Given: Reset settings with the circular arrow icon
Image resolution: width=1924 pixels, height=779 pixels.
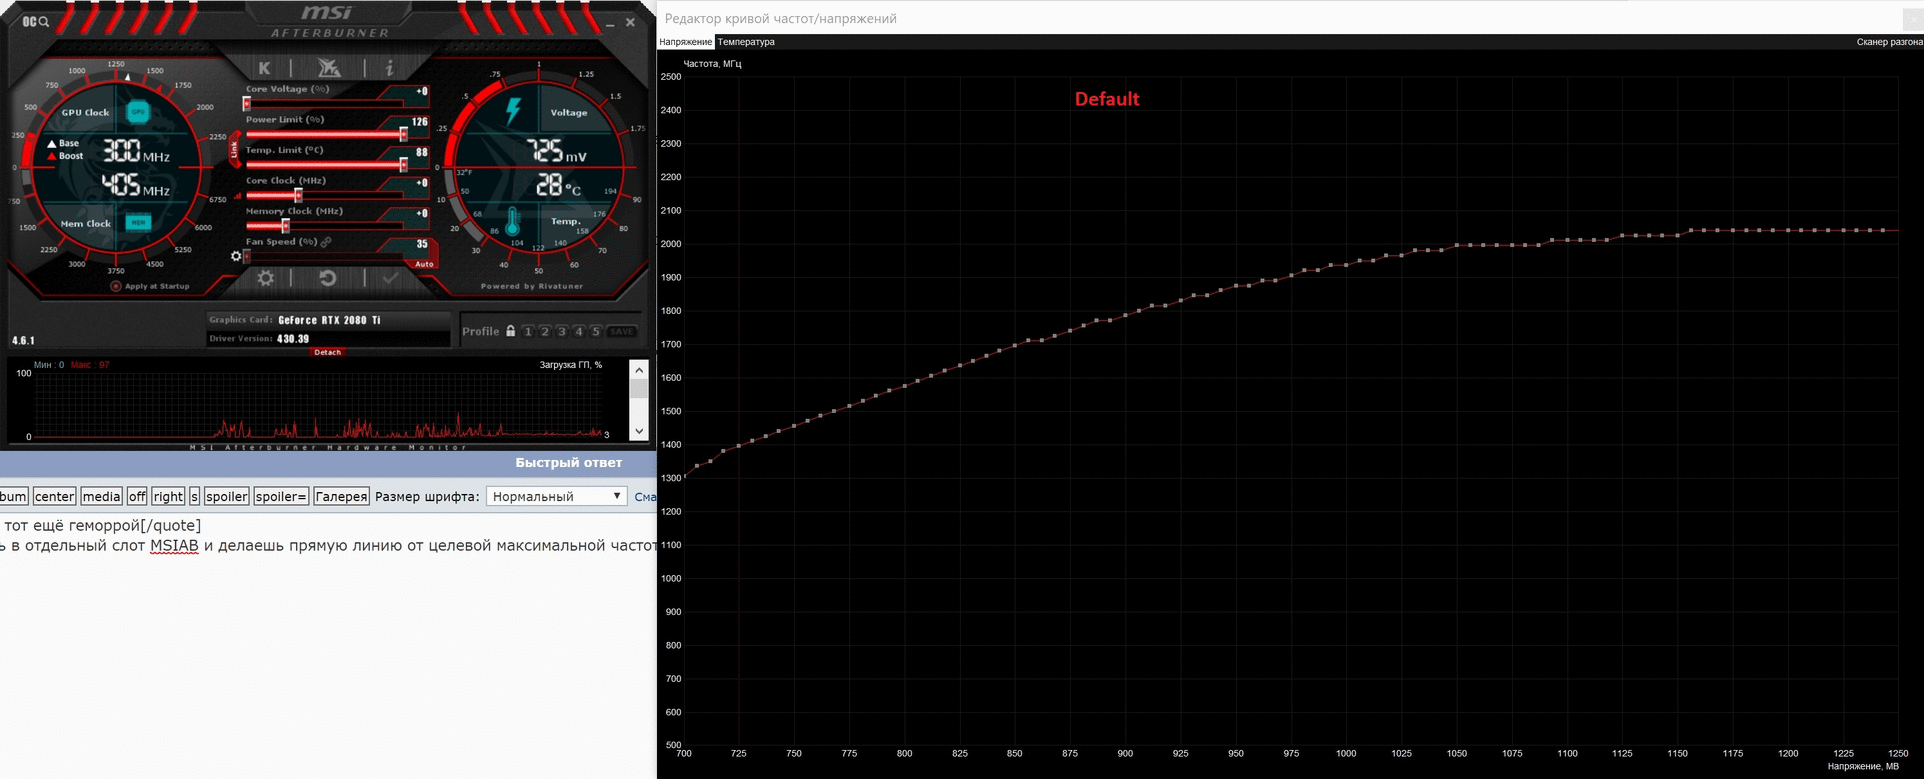Looking at the screenshot, I should [x=327, y=278].
